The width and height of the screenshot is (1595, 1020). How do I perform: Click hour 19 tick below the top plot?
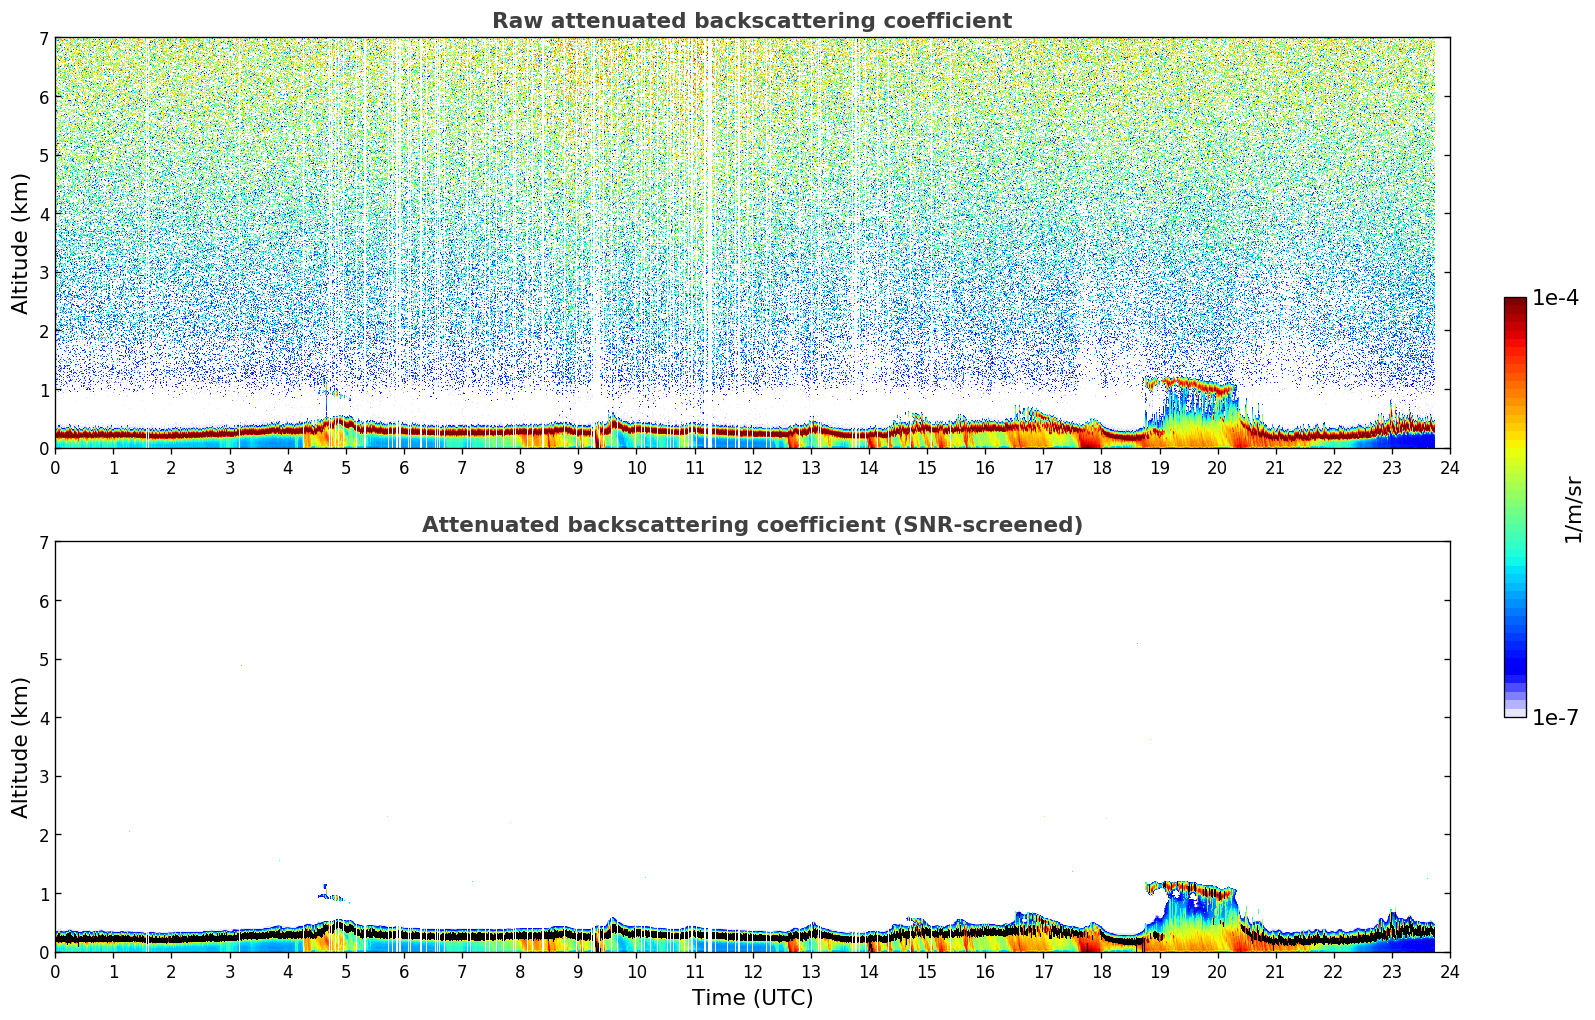pyautogui.click(x=1159, y=468)
